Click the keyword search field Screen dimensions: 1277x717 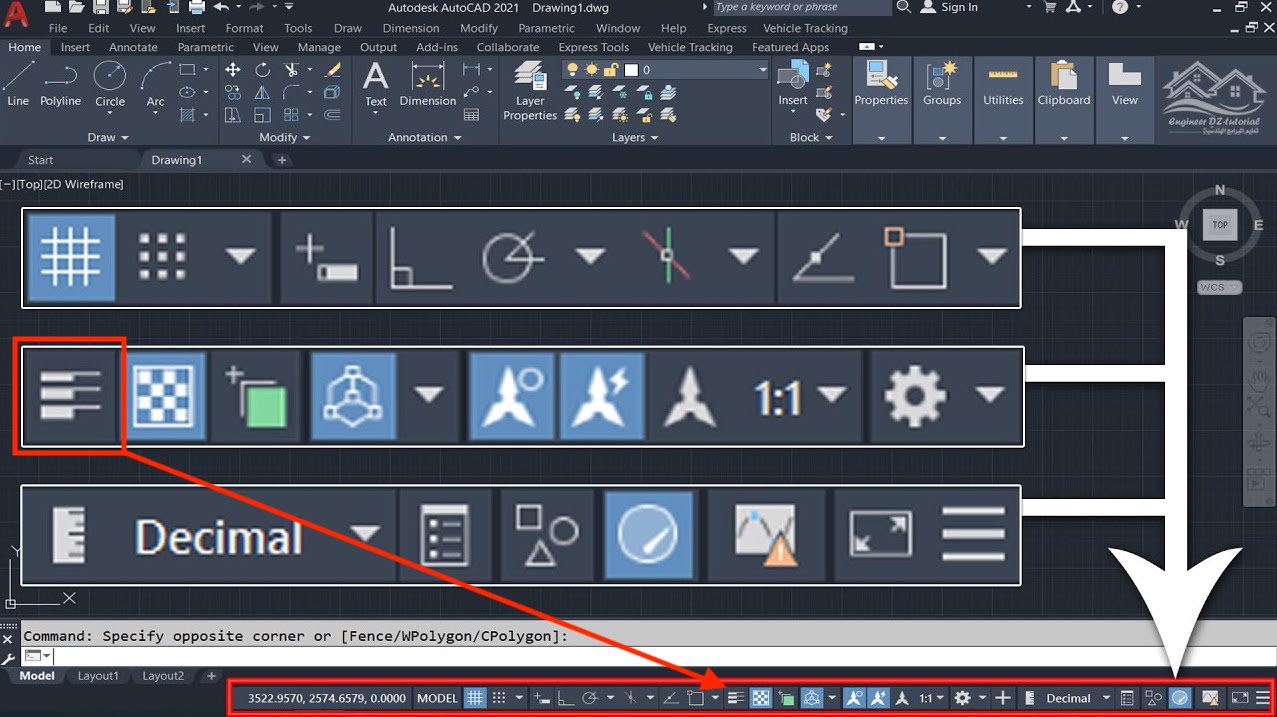point(800,8)
